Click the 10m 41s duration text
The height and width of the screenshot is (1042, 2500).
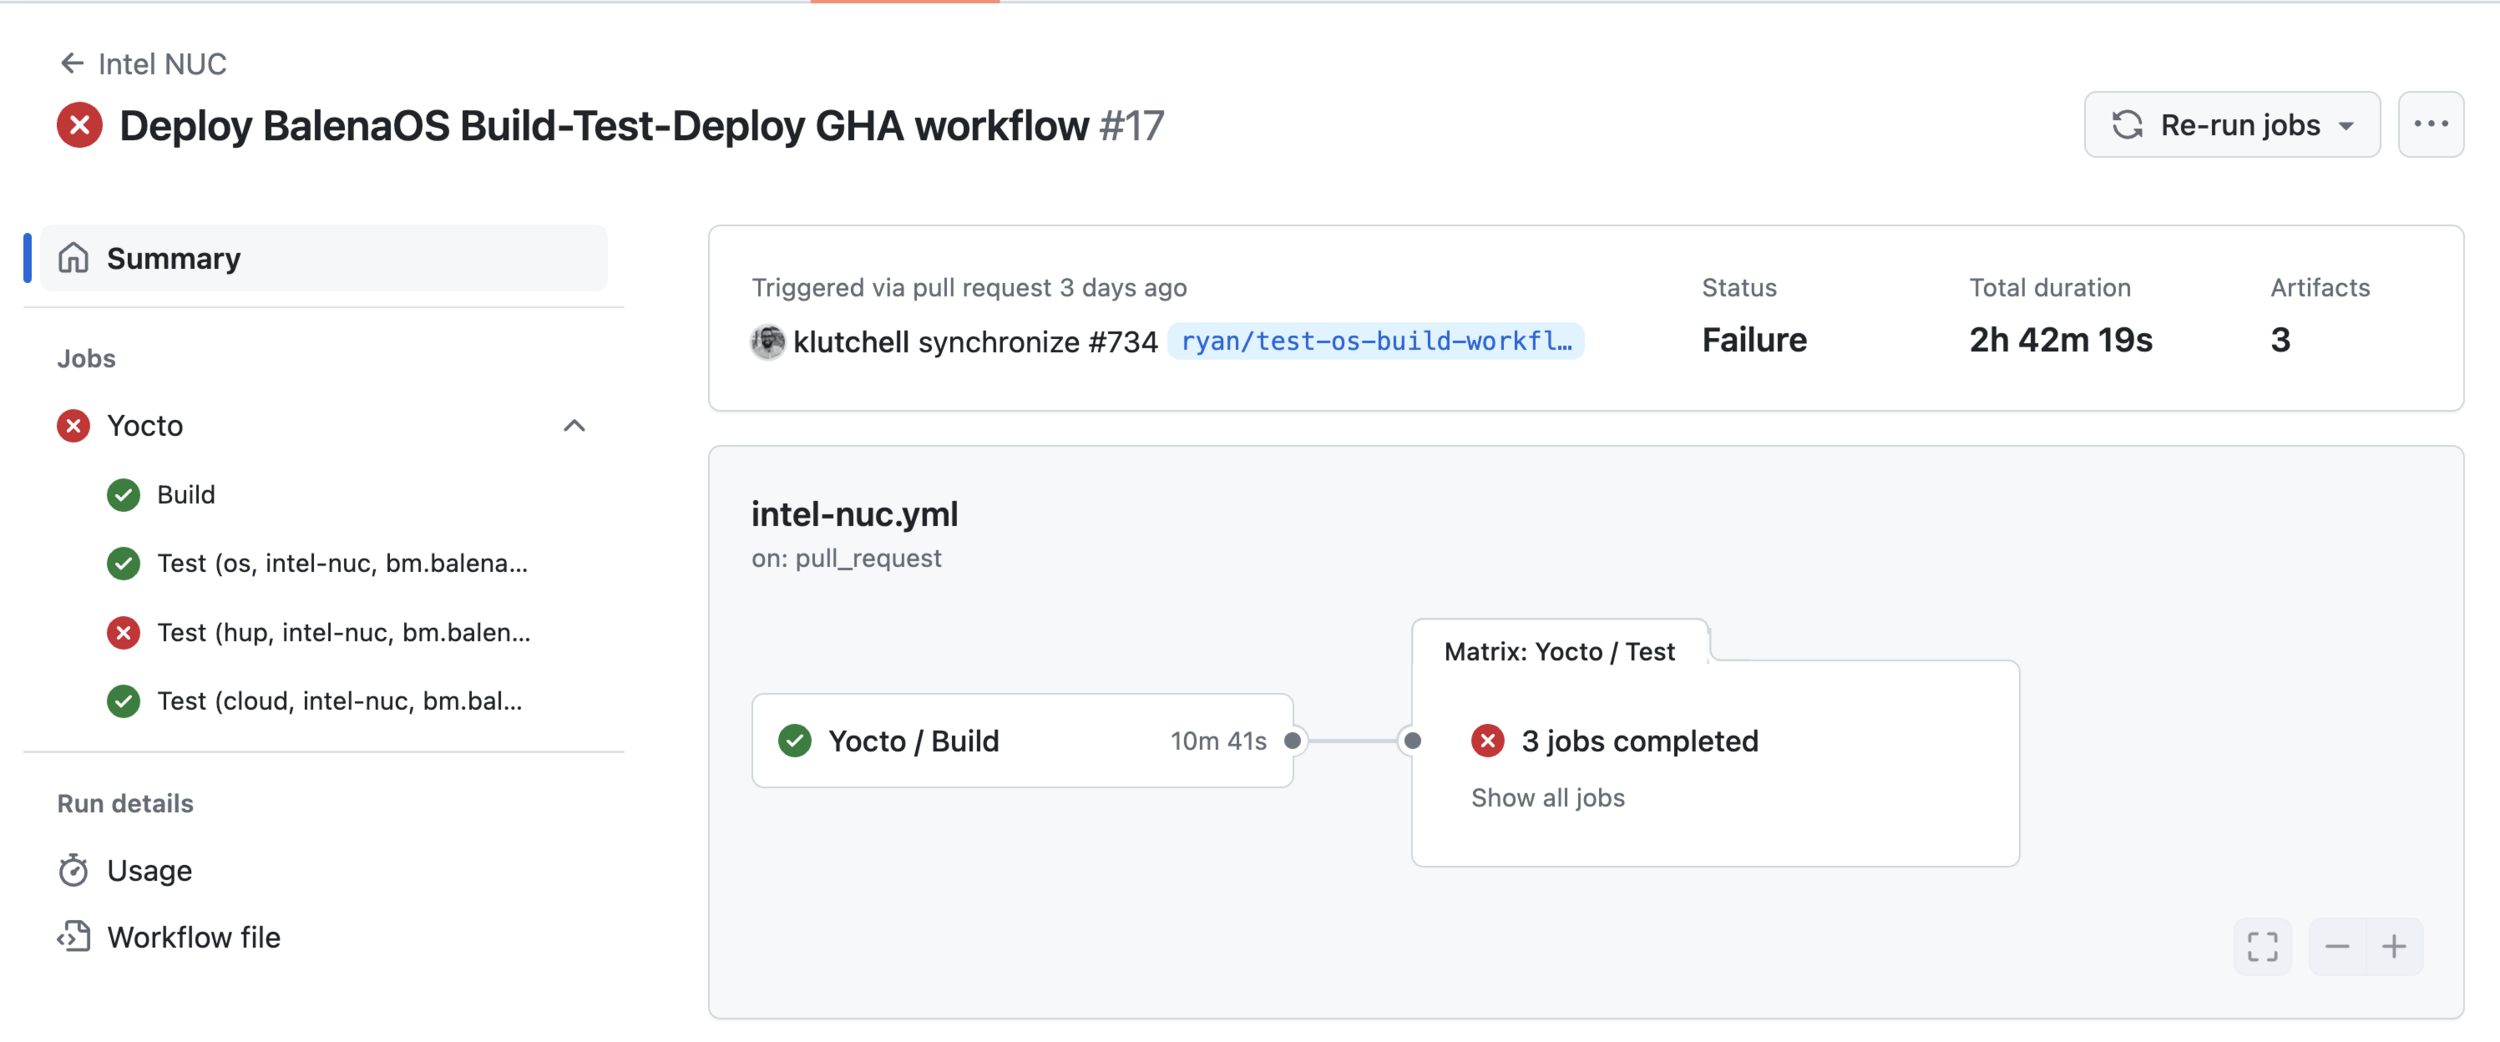(x=1218, y=741)
